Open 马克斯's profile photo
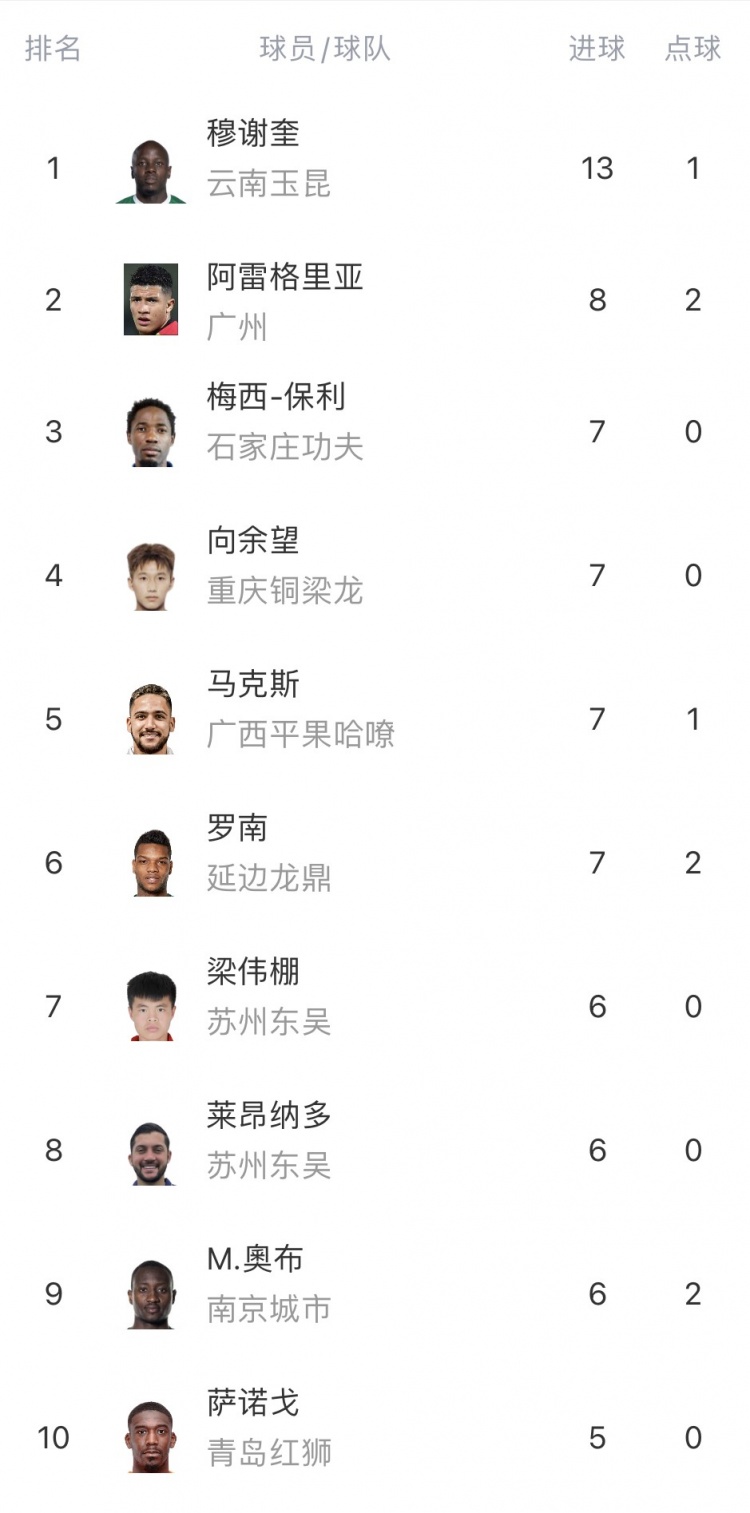Viewport: 750px width, 1513px height. (151, 719)
